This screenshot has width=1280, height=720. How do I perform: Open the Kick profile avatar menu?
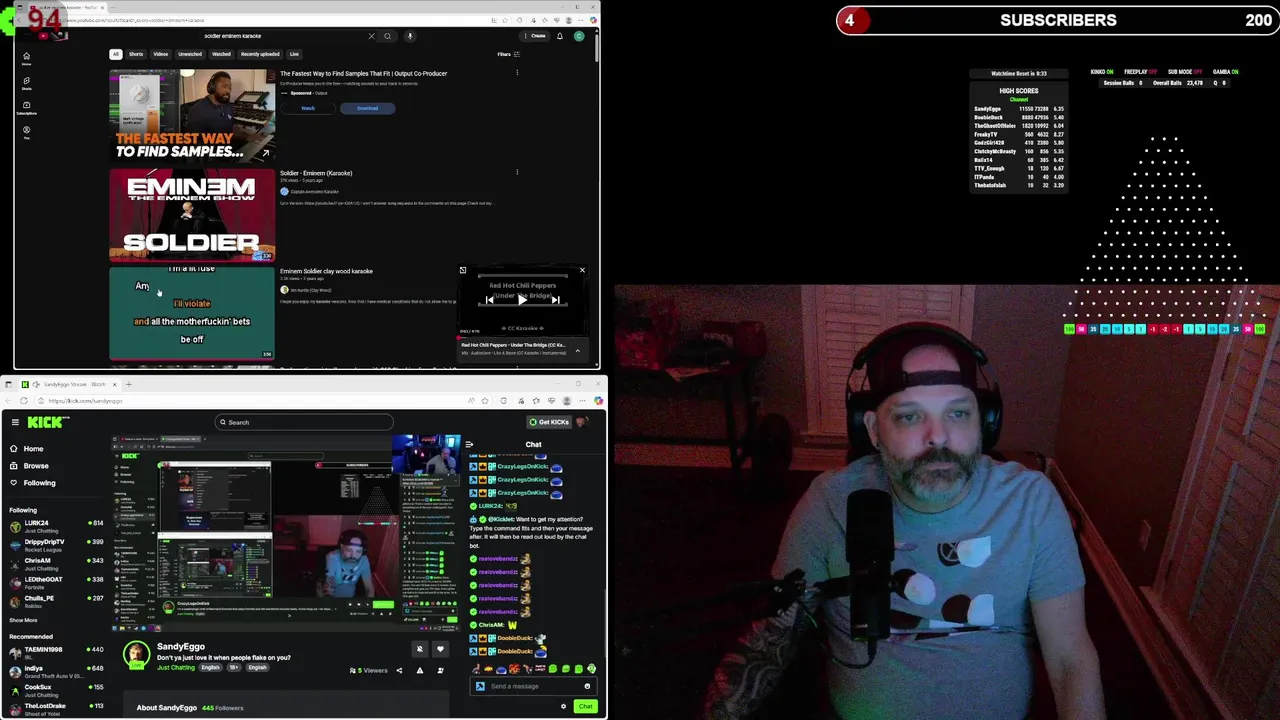[x=582, y=422]
